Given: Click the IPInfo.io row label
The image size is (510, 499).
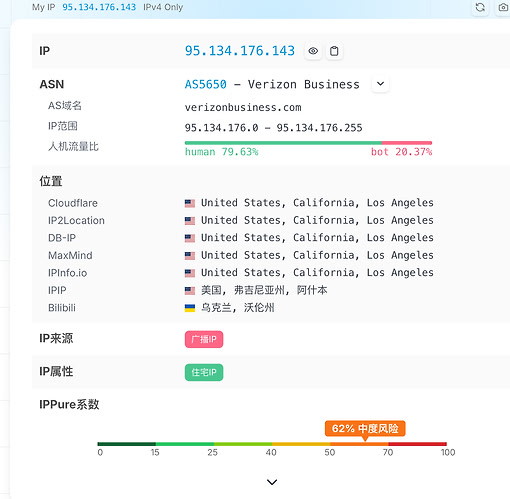Looking at the screenshot, I should [68, 273].
